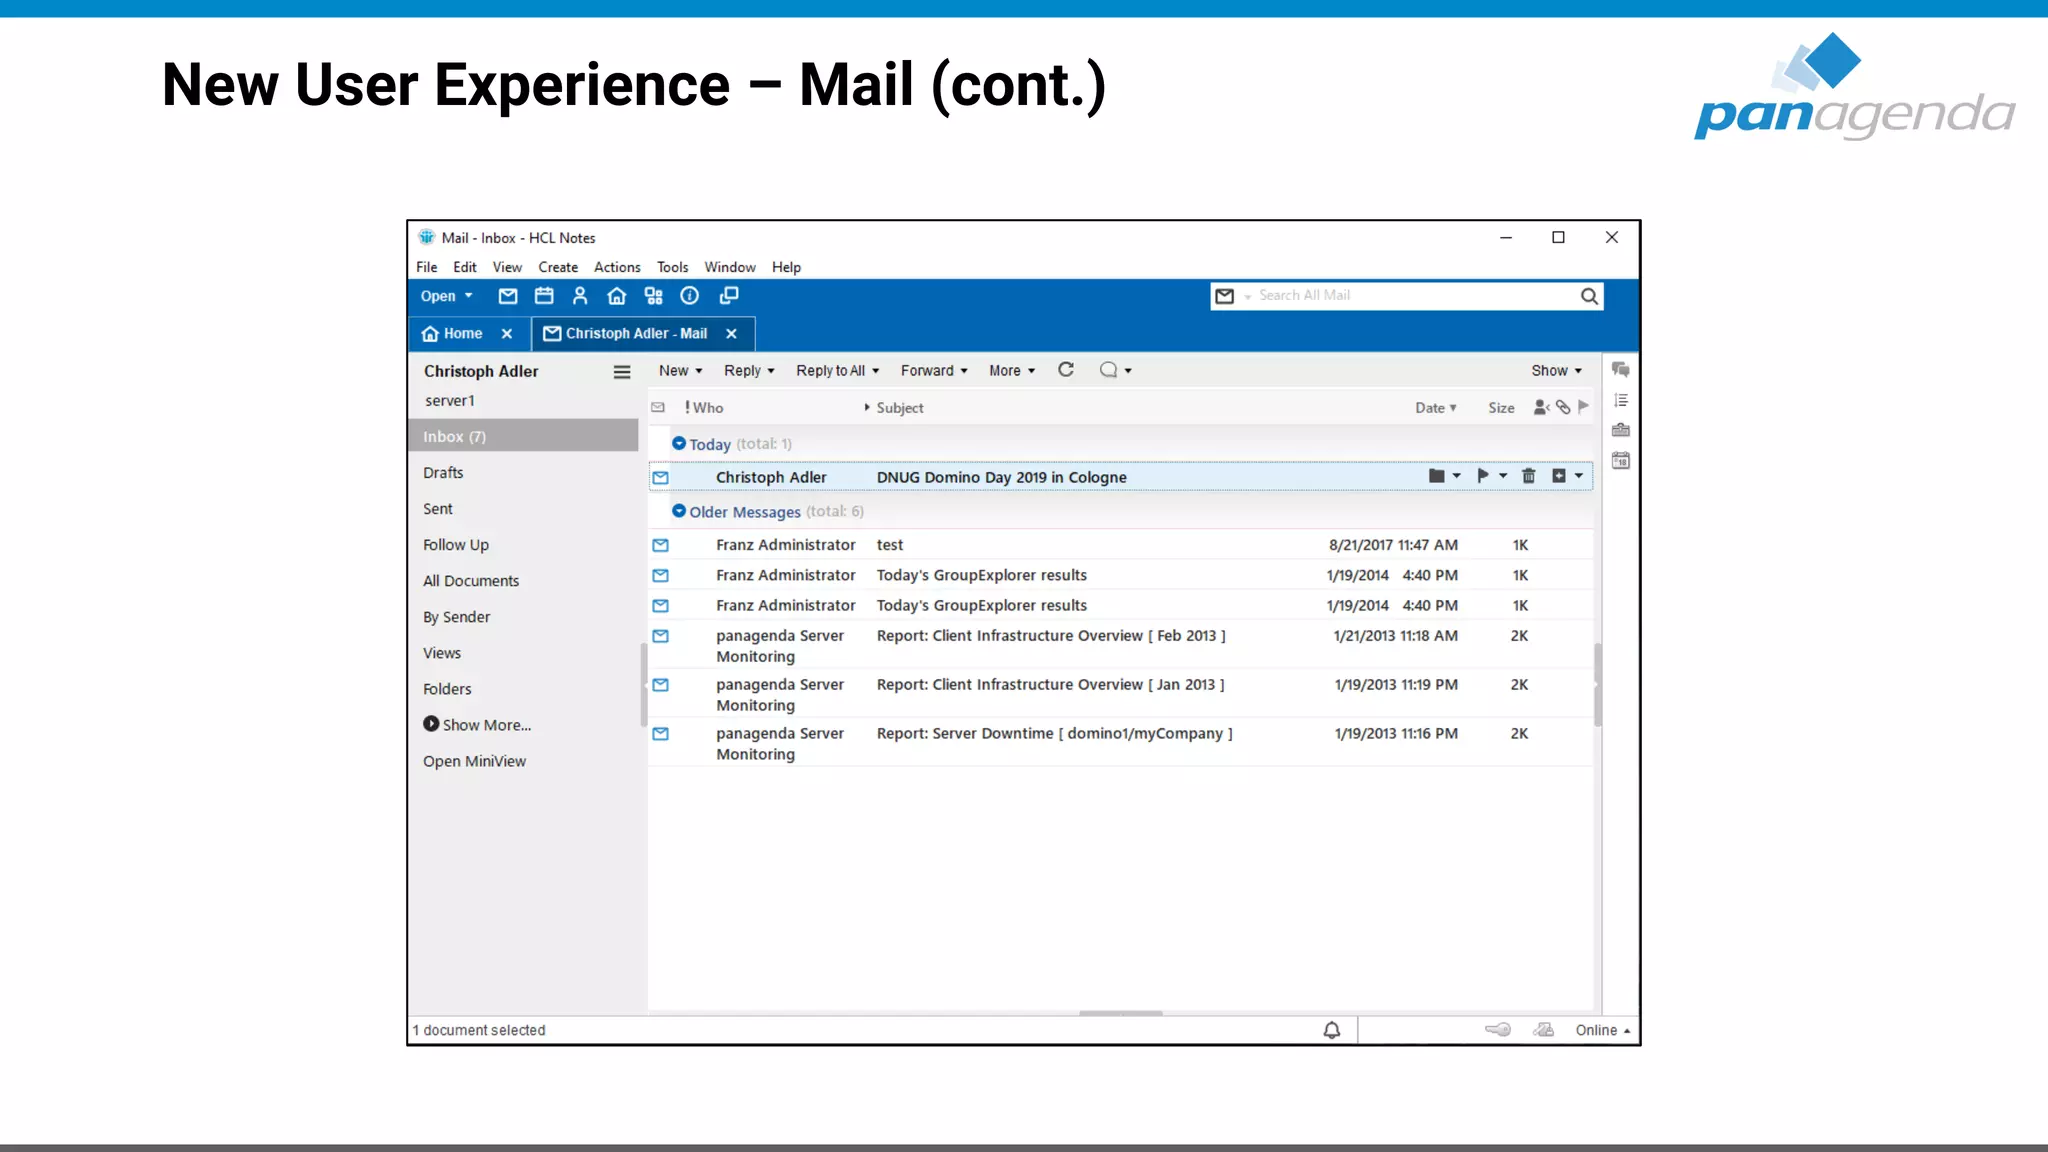Open the File menu
2048x1152 pixels.
tap(427, 267)
